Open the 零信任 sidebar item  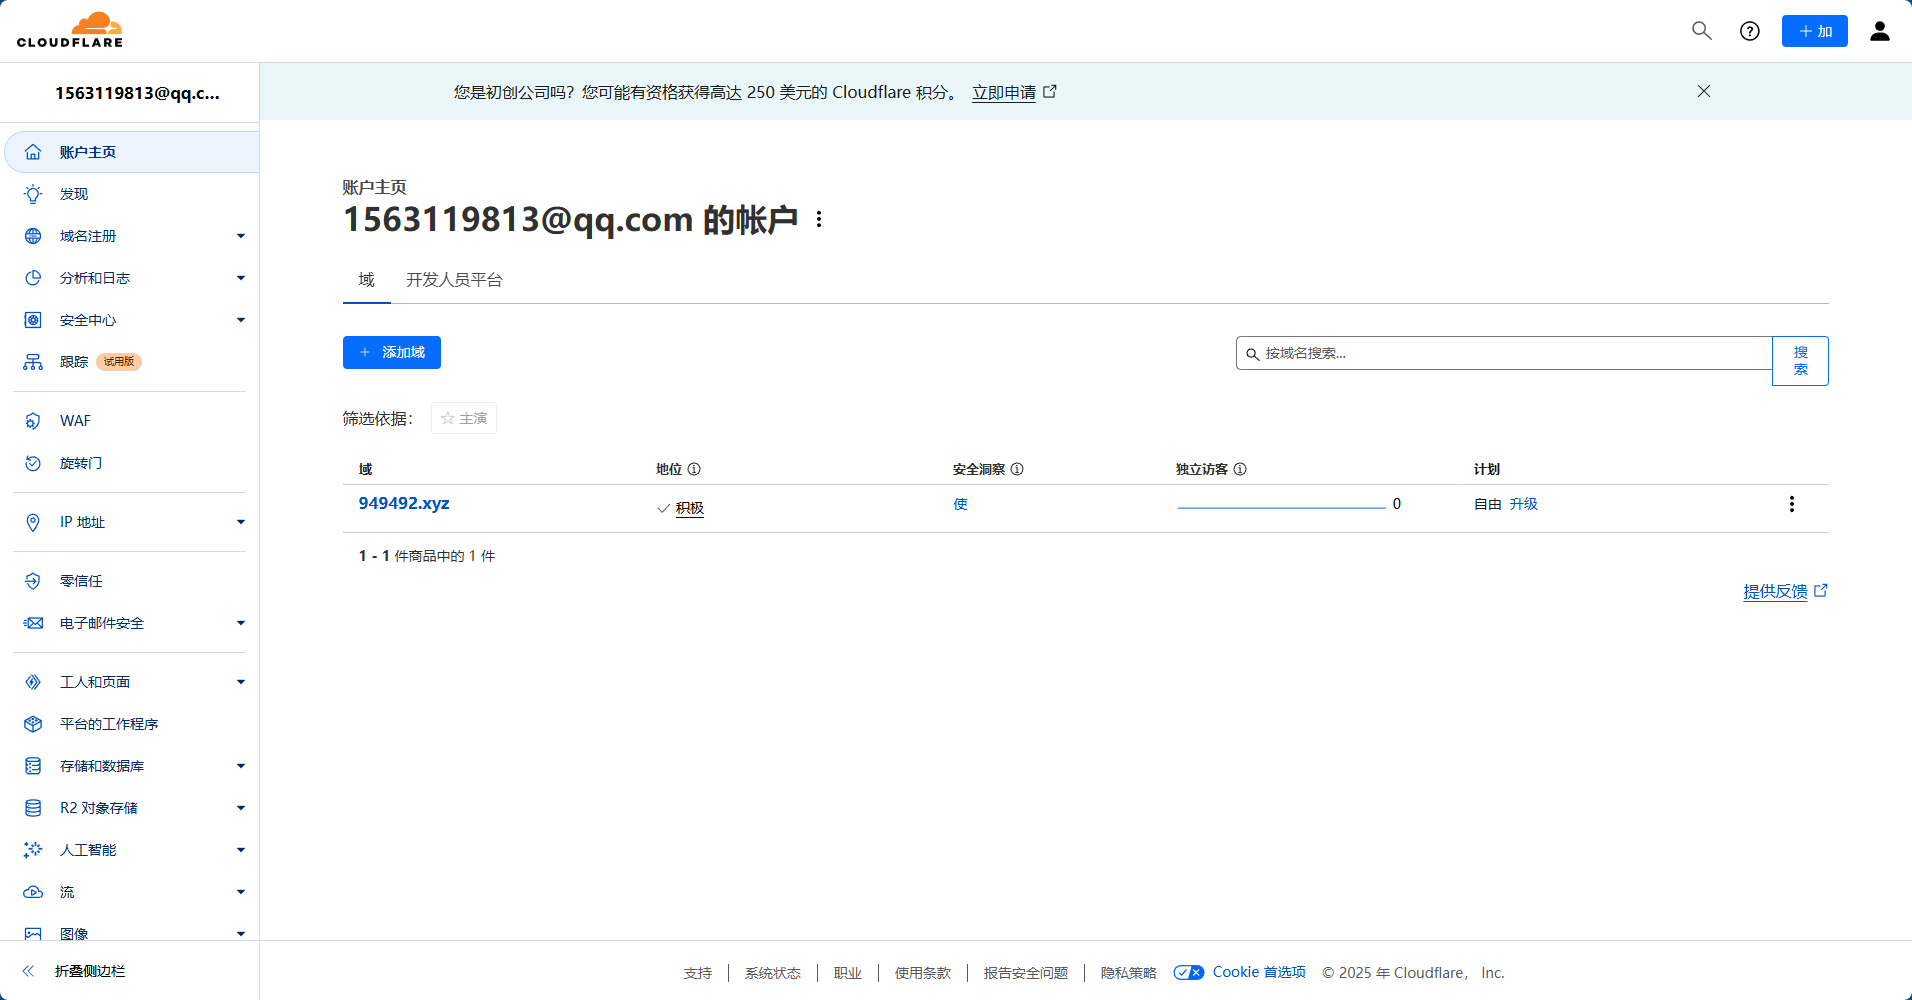132,581
